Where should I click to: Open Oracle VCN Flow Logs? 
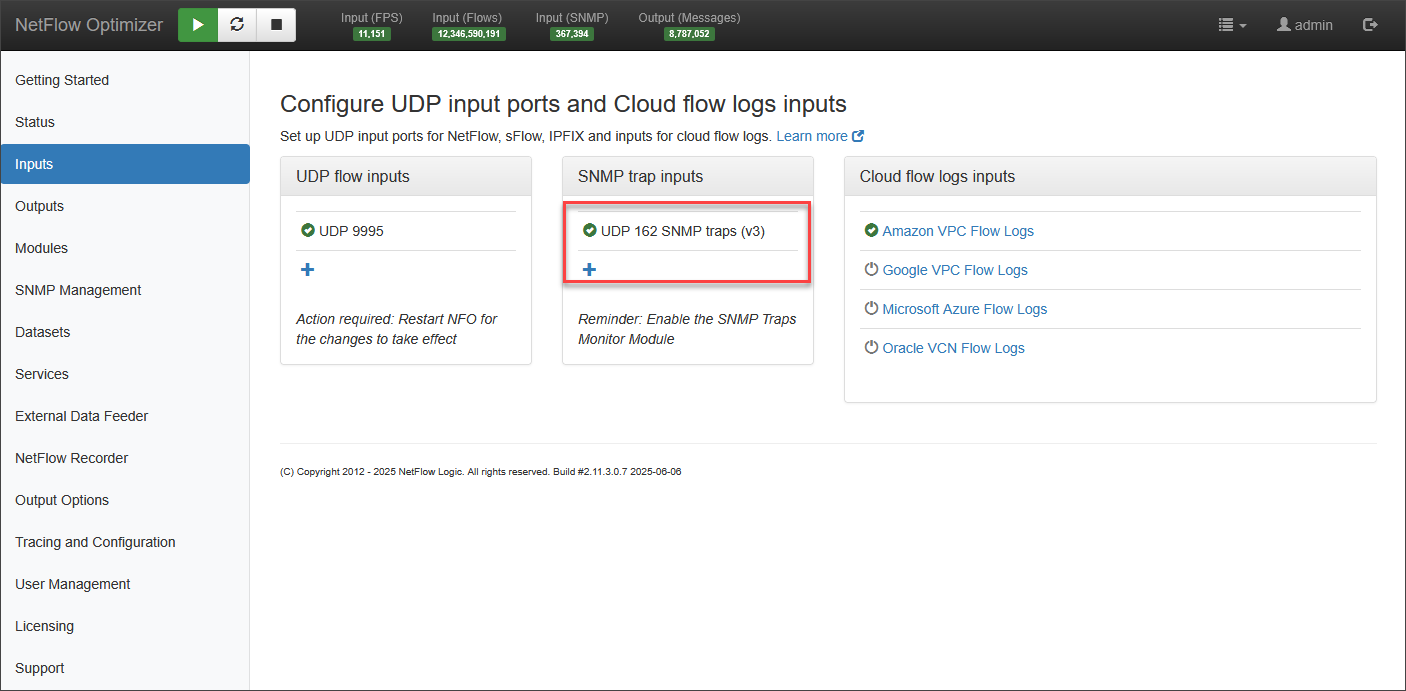pyautogui.click(x=954, y=348)
